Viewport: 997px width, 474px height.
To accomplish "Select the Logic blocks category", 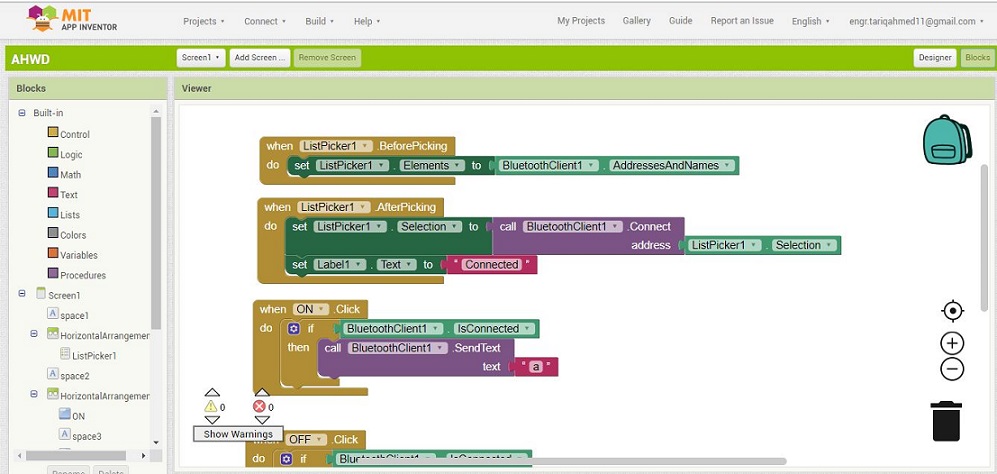I will pos(65,154).
